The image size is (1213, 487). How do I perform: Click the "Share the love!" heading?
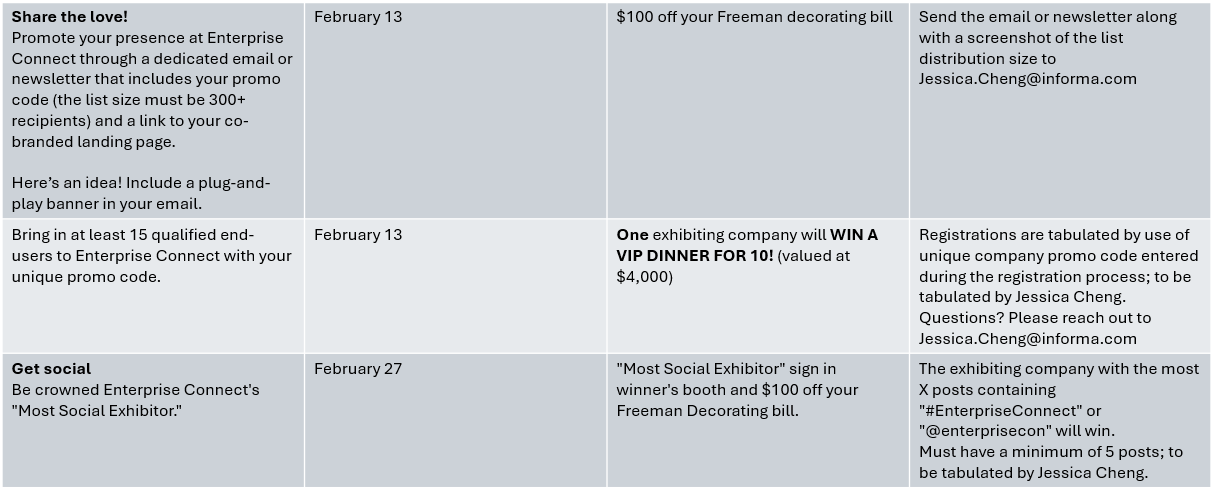pyautogui.click(x=70, y=17)
